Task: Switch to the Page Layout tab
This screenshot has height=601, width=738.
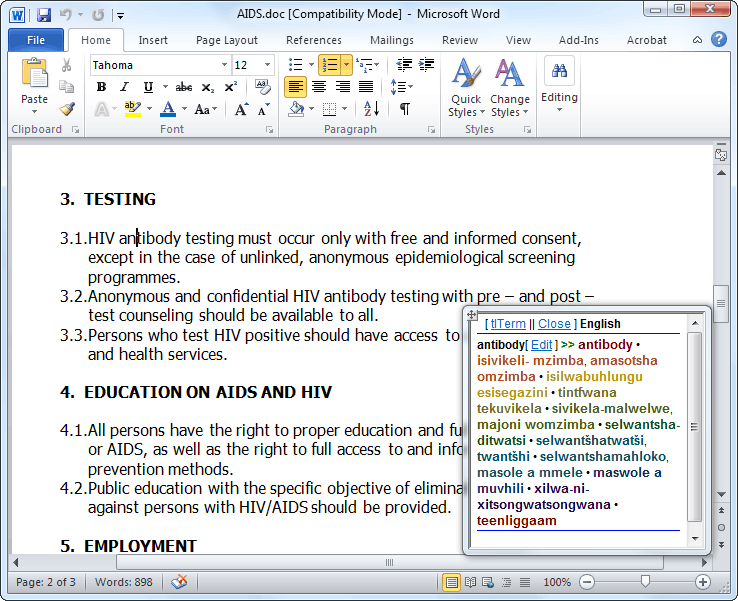Action: click(227, 40)
